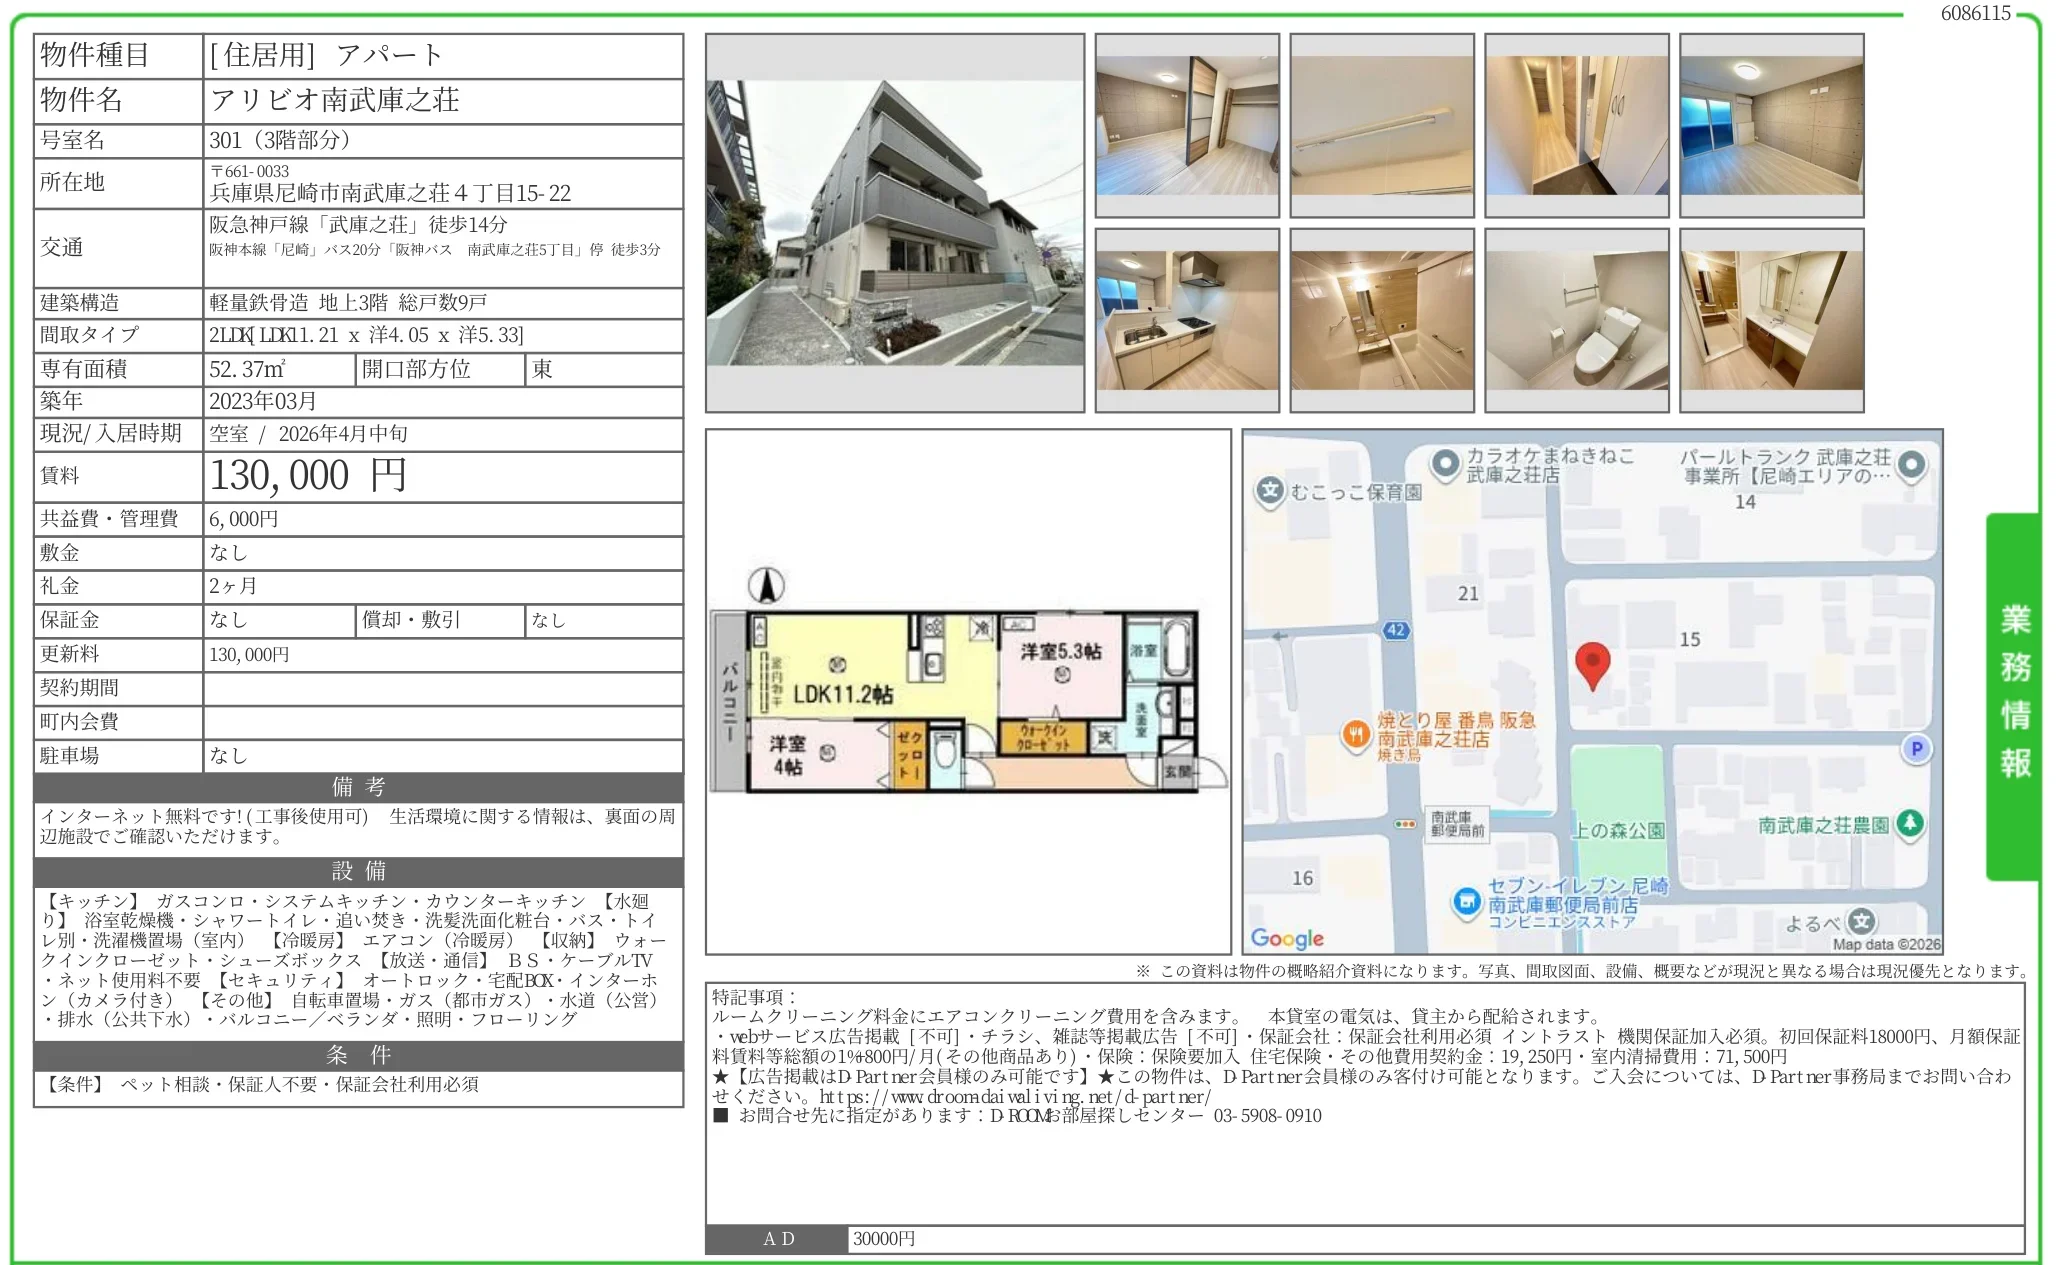Click the 130,000 円 rent value

[308, 475]
